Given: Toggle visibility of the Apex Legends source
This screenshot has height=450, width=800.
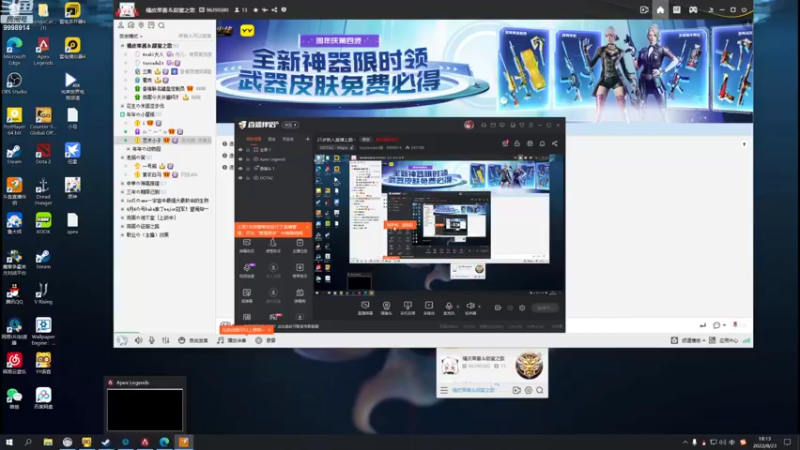Looking at the screenshot, I should 241,159.
